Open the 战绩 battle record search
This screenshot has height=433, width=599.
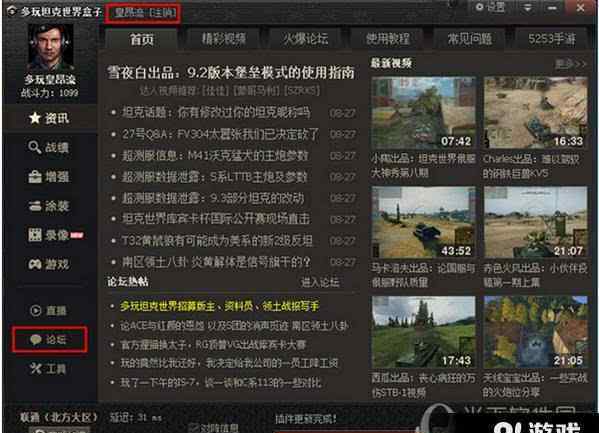(x=49, y=148)
